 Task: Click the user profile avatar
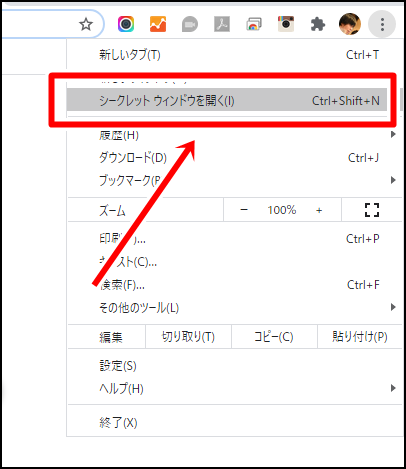point(350,24)
